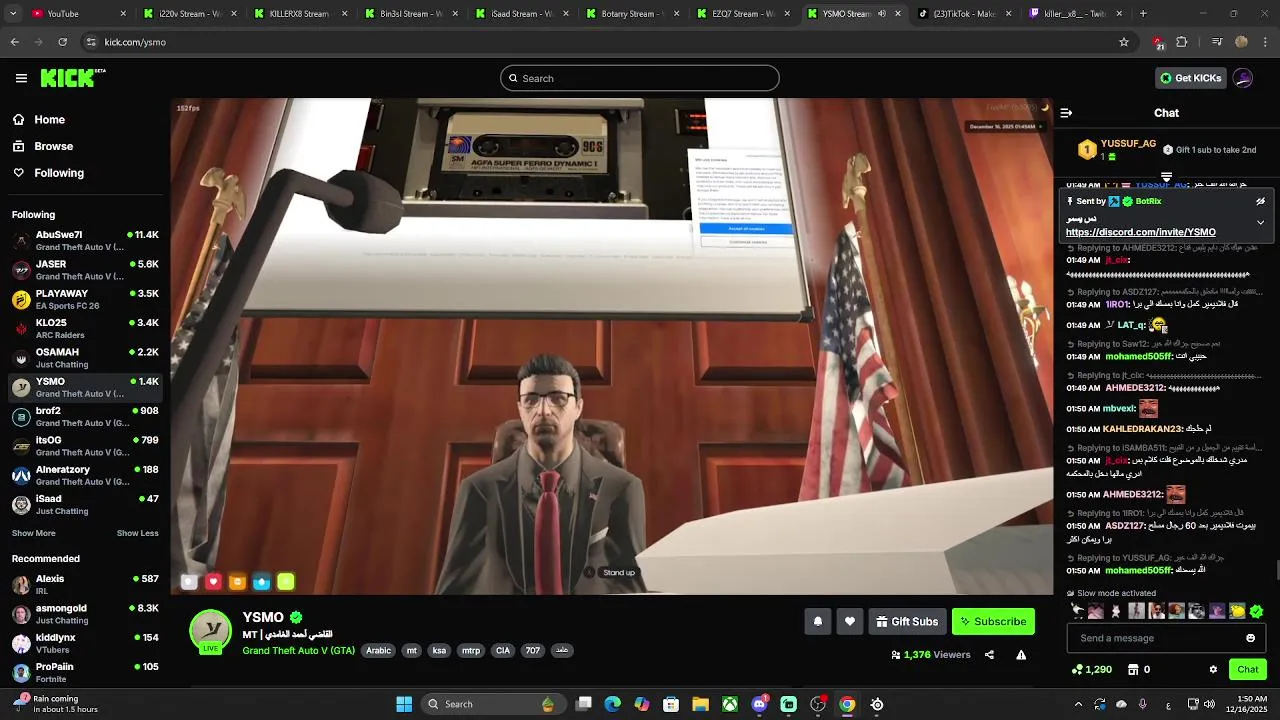This screenshot has height=720, width=1280.
Task: Select the Arabic tag
Action: click(378, 650)
